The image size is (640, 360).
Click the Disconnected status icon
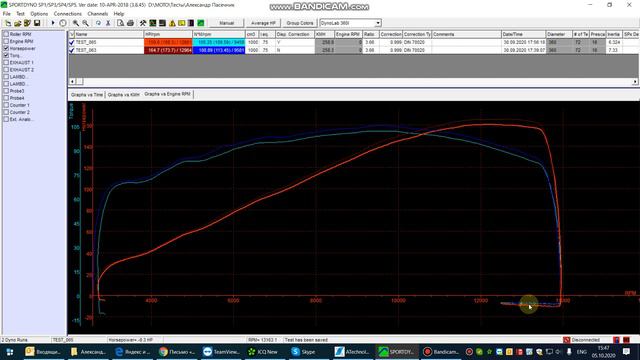coord(566,340)
